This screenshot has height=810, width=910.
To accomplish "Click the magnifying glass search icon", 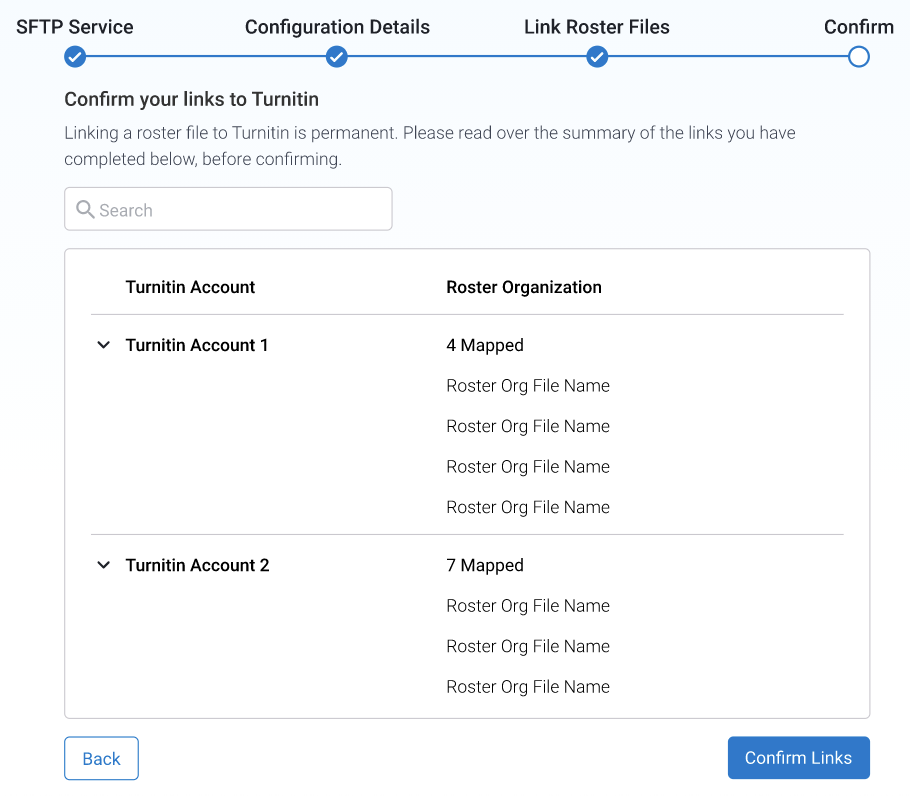I will pyautogui.click(x=85, y=210).
